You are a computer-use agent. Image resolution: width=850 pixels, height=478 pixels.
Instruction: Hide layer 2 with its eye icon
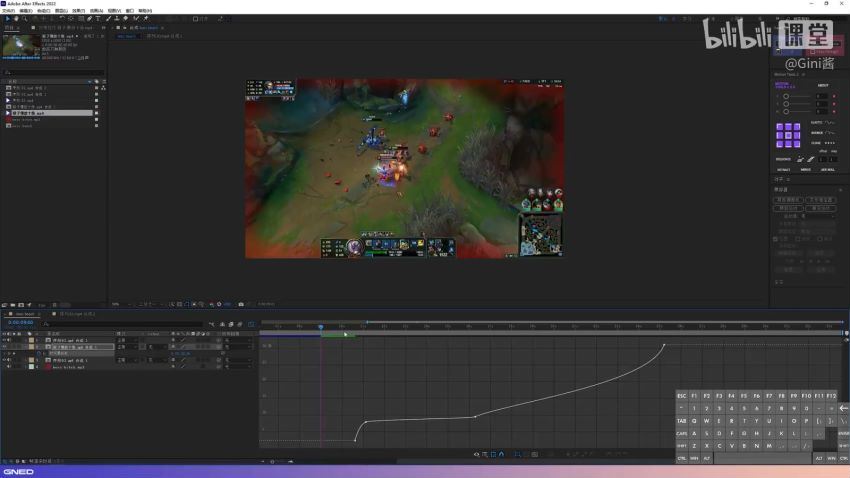pos(4,347)
